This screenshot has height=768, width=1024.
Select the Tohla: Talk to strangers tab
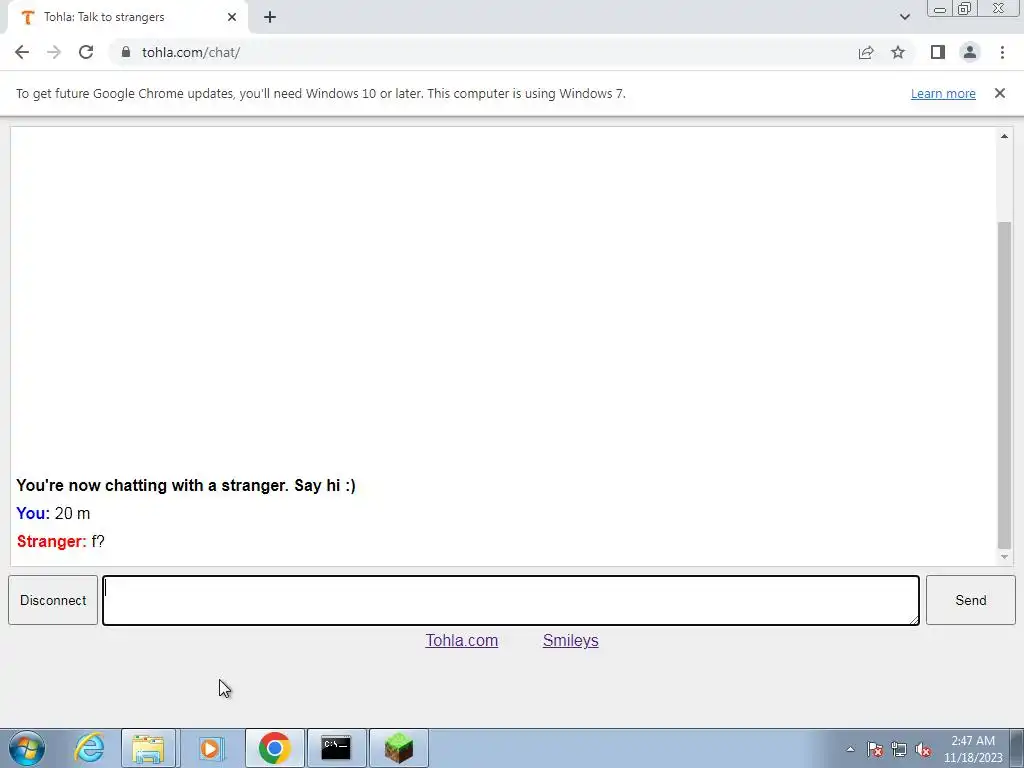[127, 17]
